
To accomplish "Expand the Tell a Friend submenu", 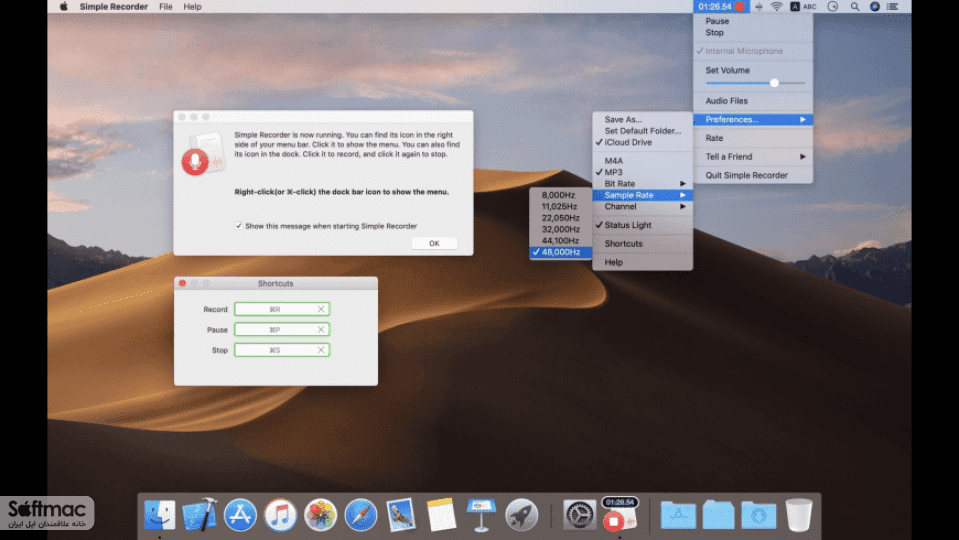I will coord(753,157).
